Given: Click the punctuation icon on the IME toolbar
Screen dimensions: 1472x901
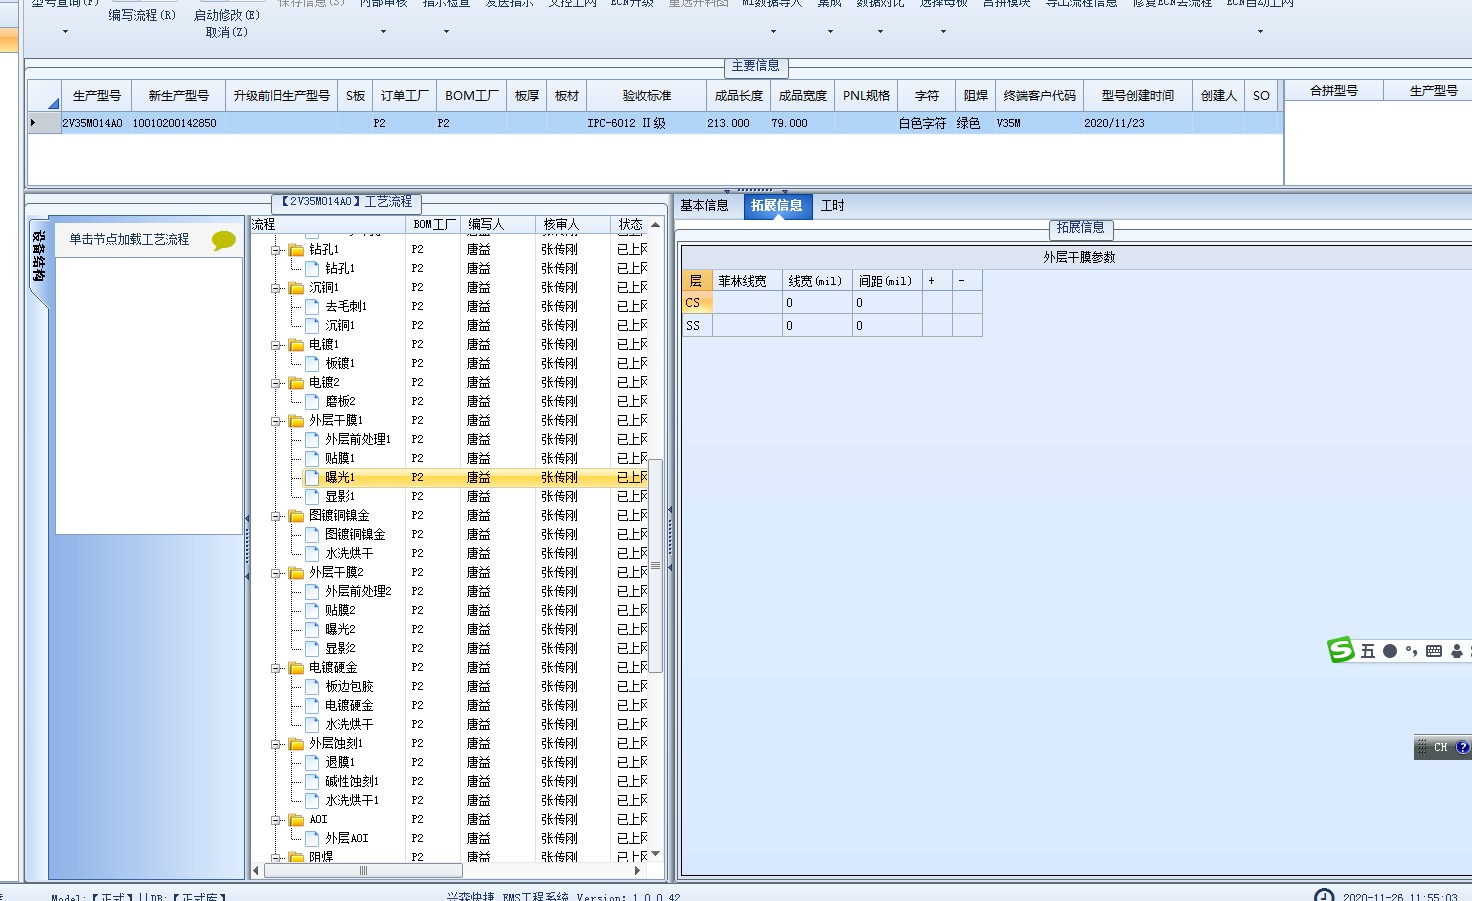Looking at the screenshot, I should coord(1411,651).
